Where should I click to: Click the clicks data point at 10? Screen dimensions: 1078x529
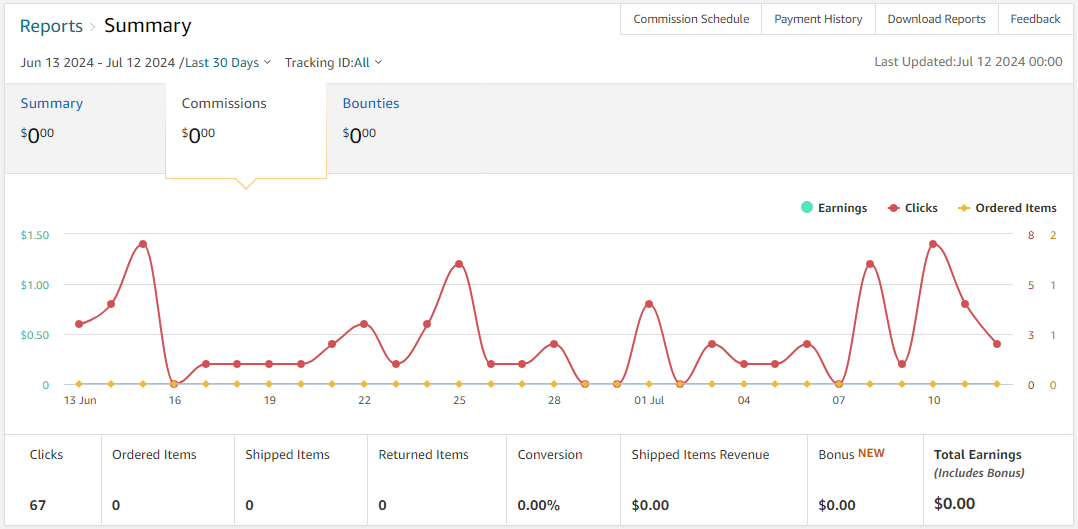(933, 244)
